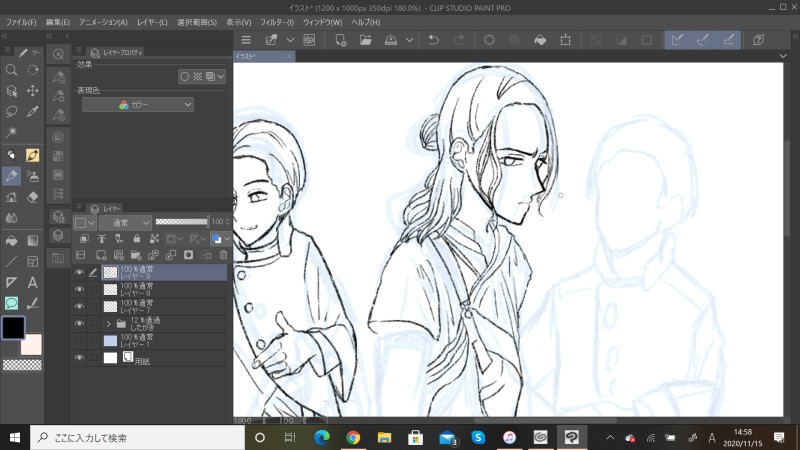Hide layer レイヤー 7 via eye icon
The height and width of the screenshot is (450, 800).
pyautogui.click(x=79, y=306)
